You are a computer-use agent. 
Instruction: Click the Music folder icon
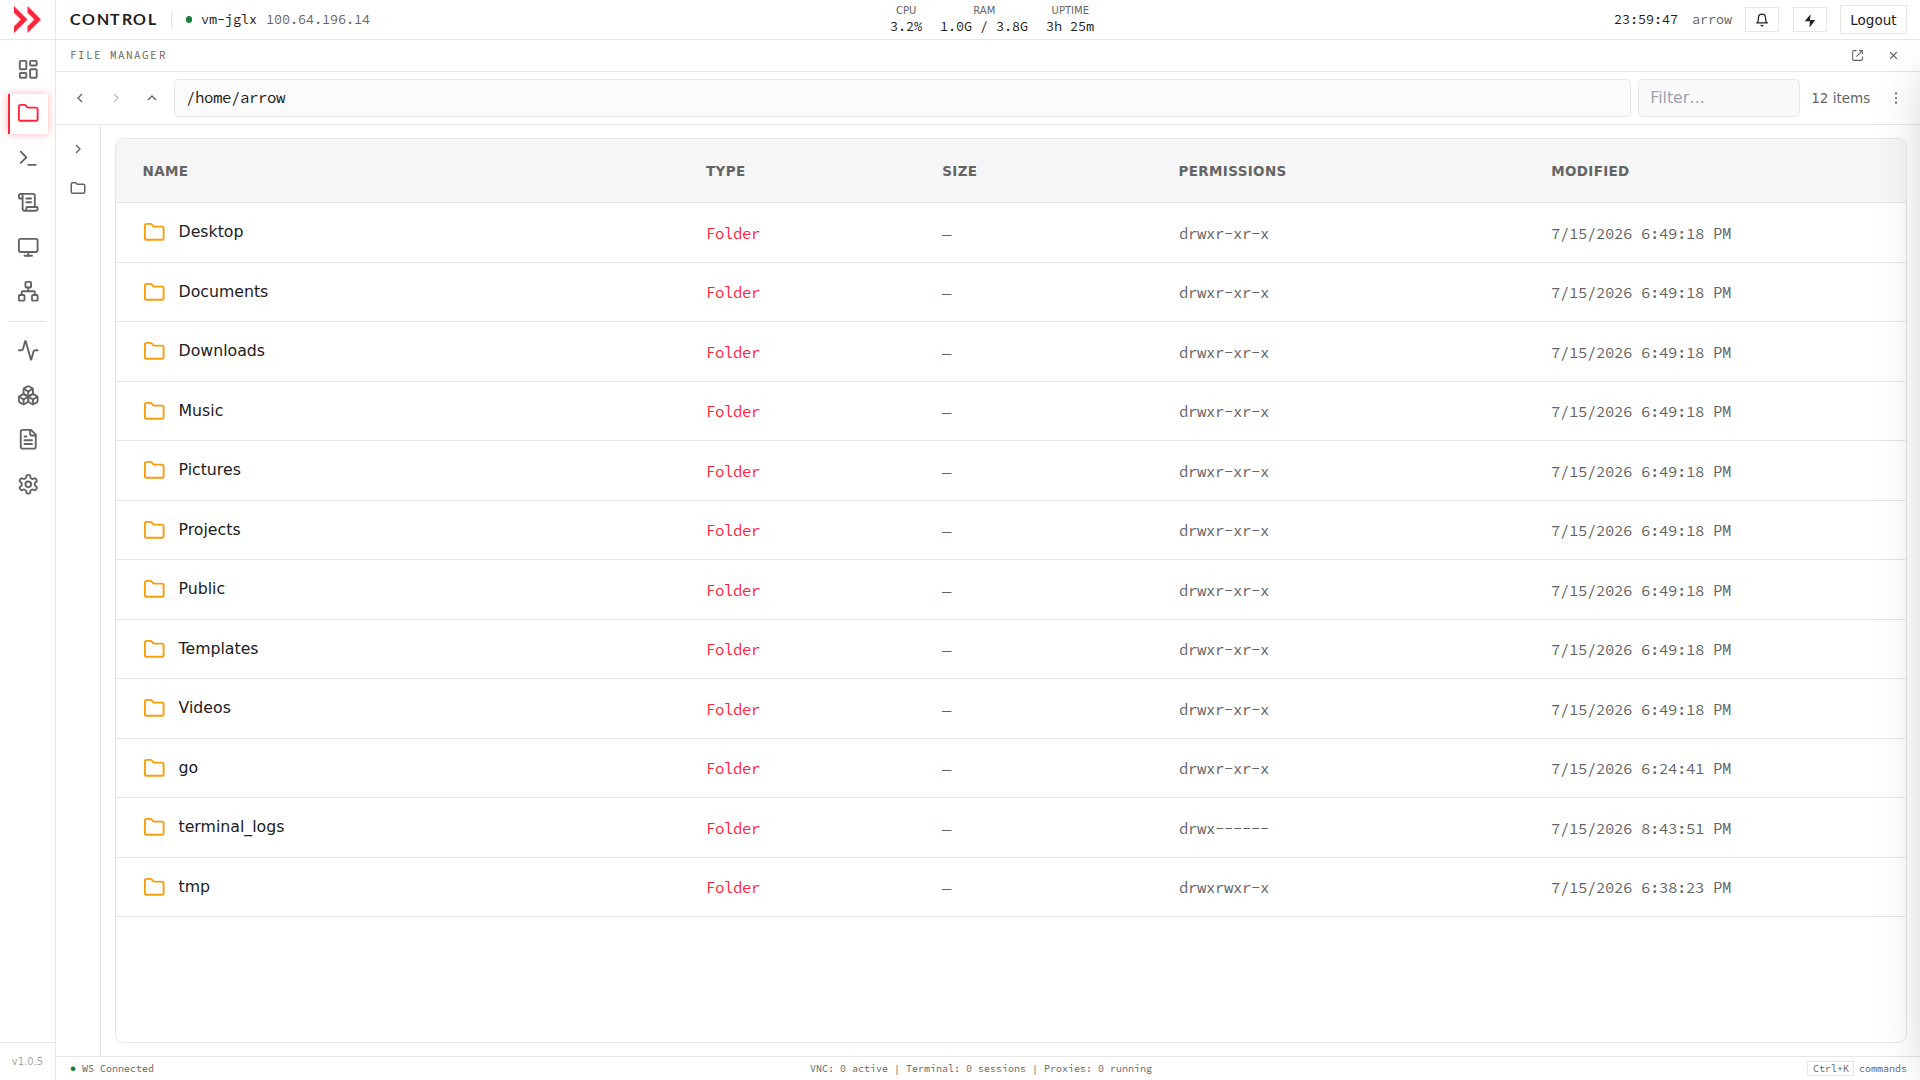coord(154,411)
